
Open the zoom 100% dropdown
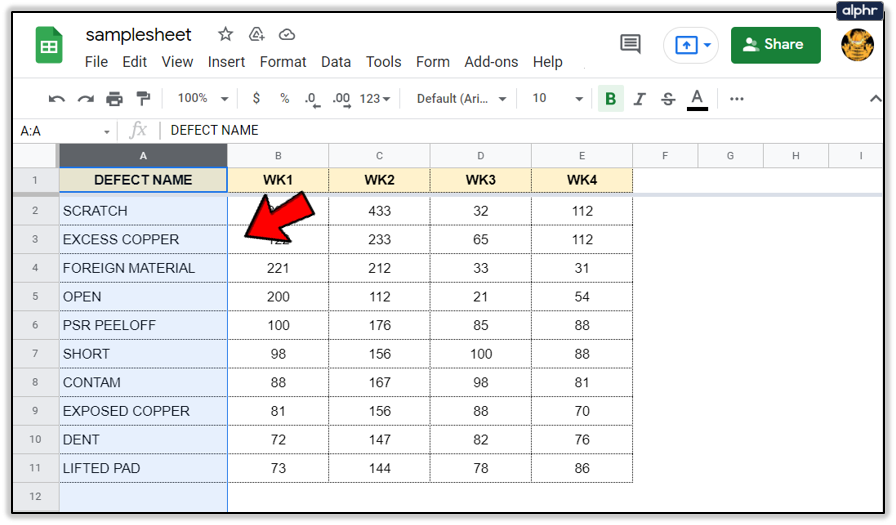point(202,99)
